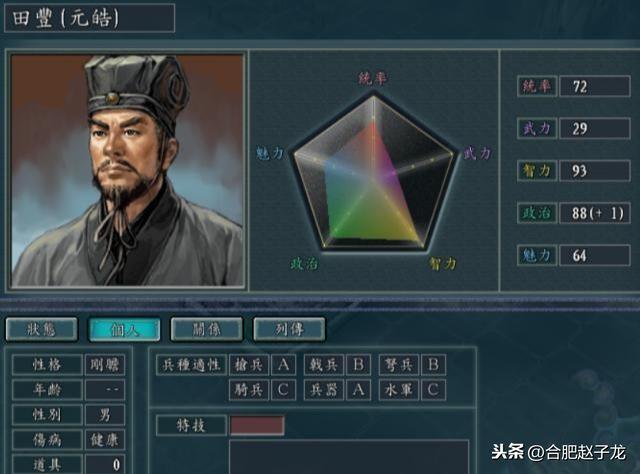Click Tian Feng's portrait image
Image resolution: width=640 pixels, height=474 pixels.
127,170
